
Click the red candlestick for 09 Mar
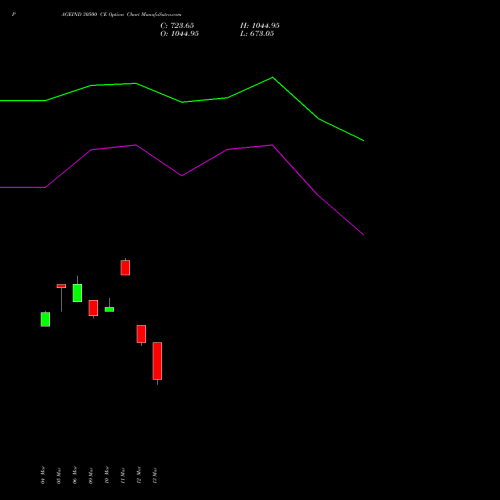93,308
